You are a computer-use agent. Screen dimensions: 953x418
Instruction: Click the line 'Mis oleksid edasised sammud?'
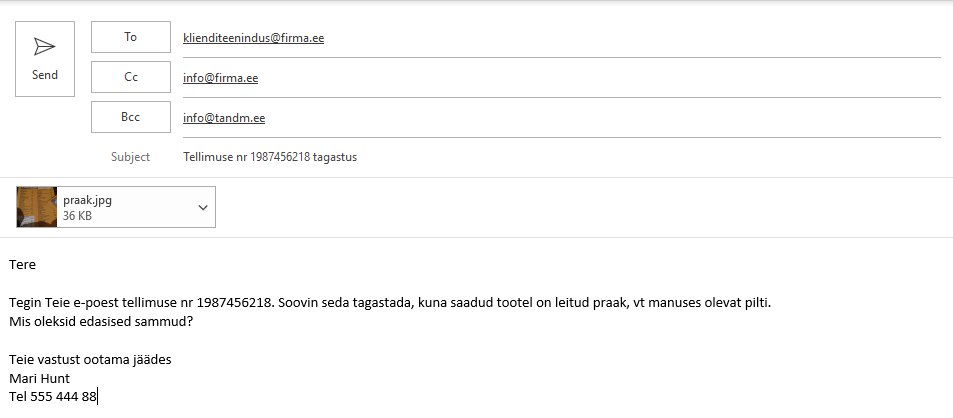pyautogui.click(x=101, y=321)
